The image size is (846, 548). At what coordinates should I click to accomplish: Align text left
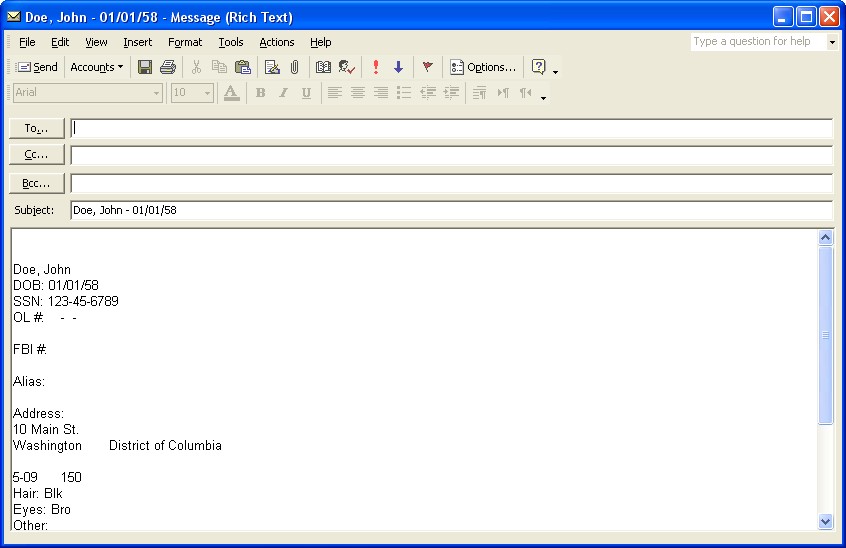pyautogui.click(x=335, y=93)
